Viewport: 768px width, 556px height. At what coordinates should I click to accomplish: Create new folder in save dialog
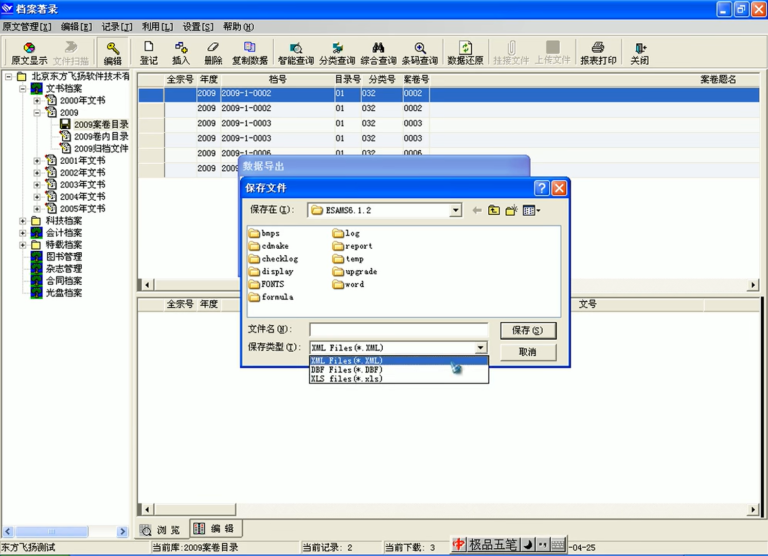click(x=511, y=211)
